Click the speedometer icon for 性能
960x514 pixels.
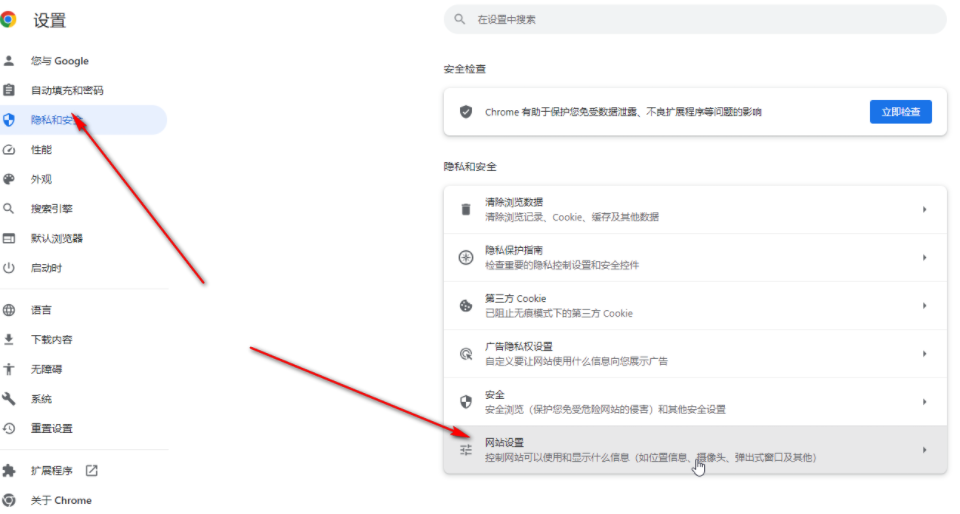(x=9, y=149)
